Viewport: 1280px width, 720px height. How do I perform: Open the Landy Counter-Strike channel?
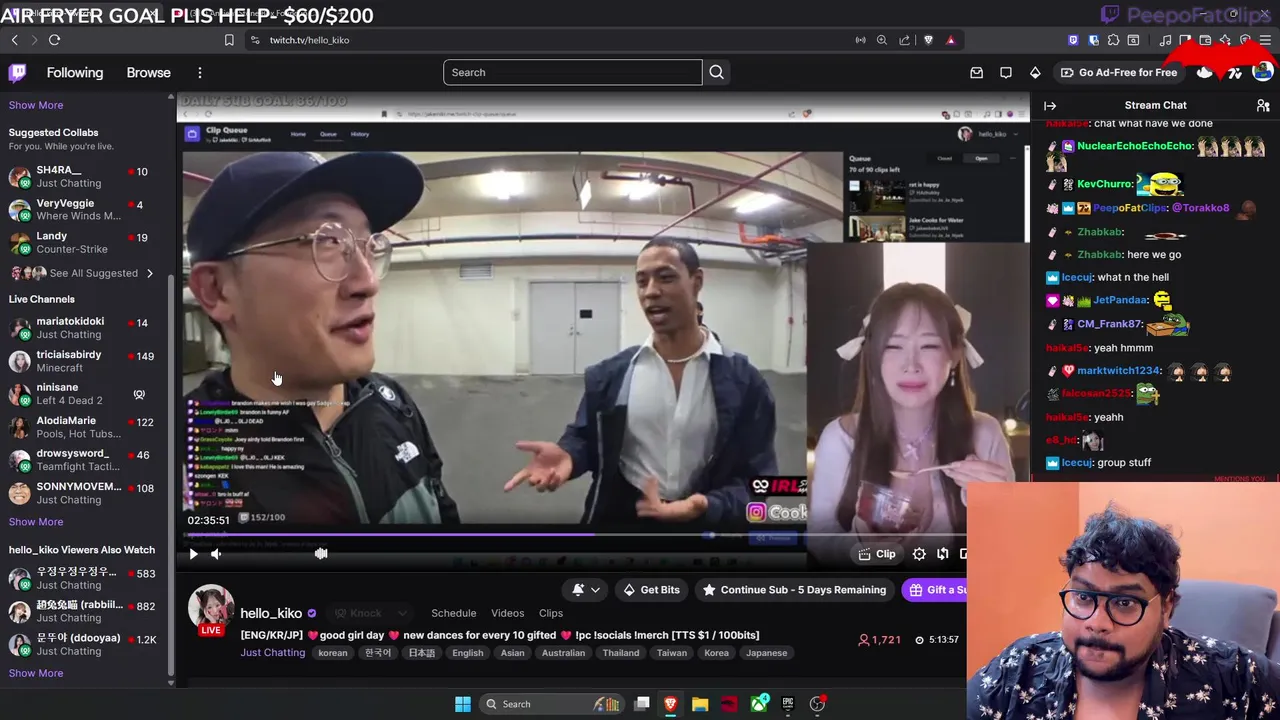(84, 243)
